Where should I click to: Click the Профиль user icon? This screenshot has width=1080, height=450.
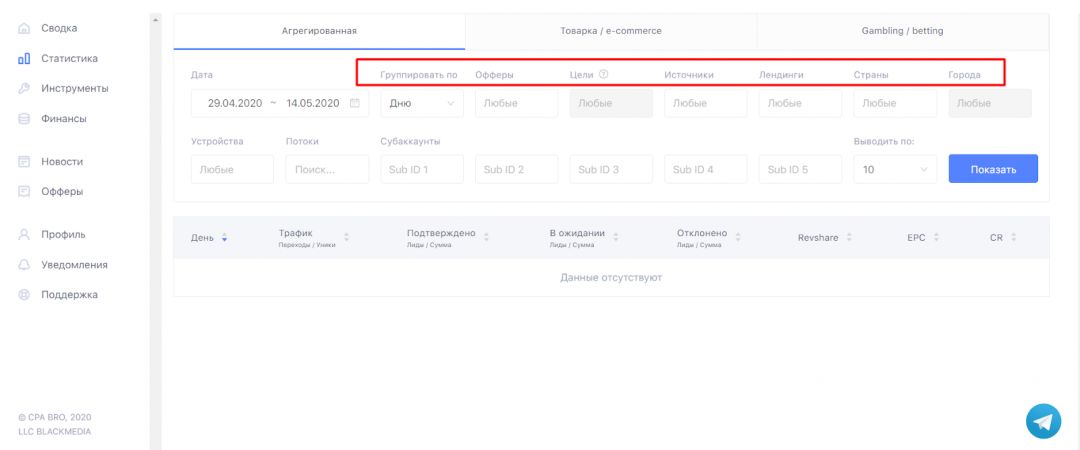[x=24, y=234]
